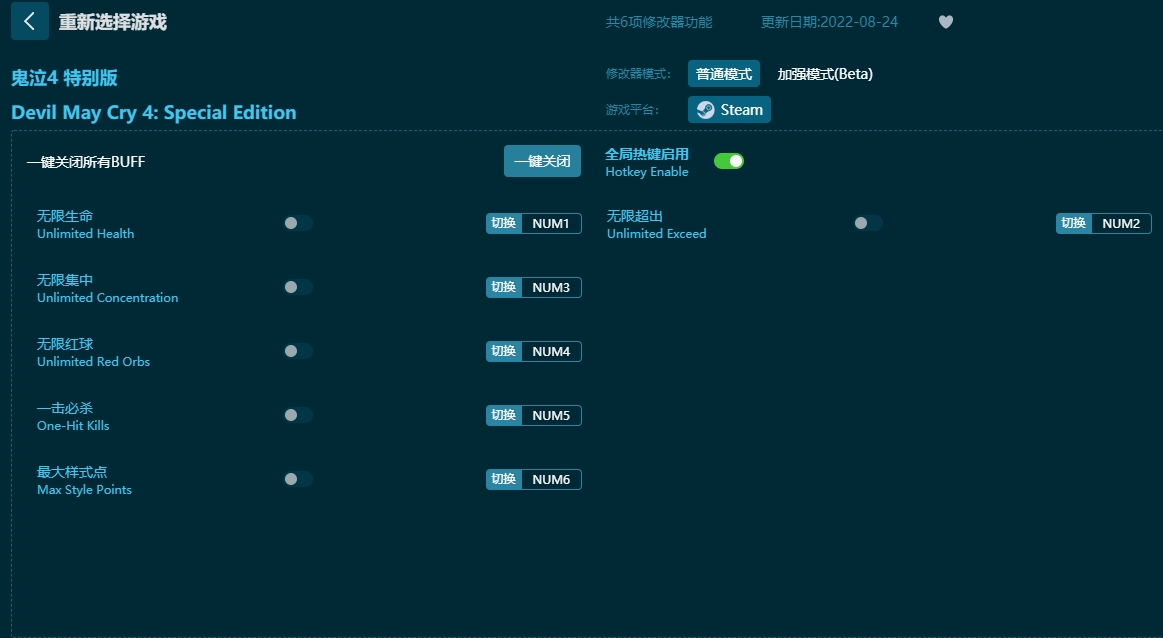Image resolution: width=1163 pixels, height=638 pixels.
Task: Select the Steam platform button
Action: (x=729, y=110)
